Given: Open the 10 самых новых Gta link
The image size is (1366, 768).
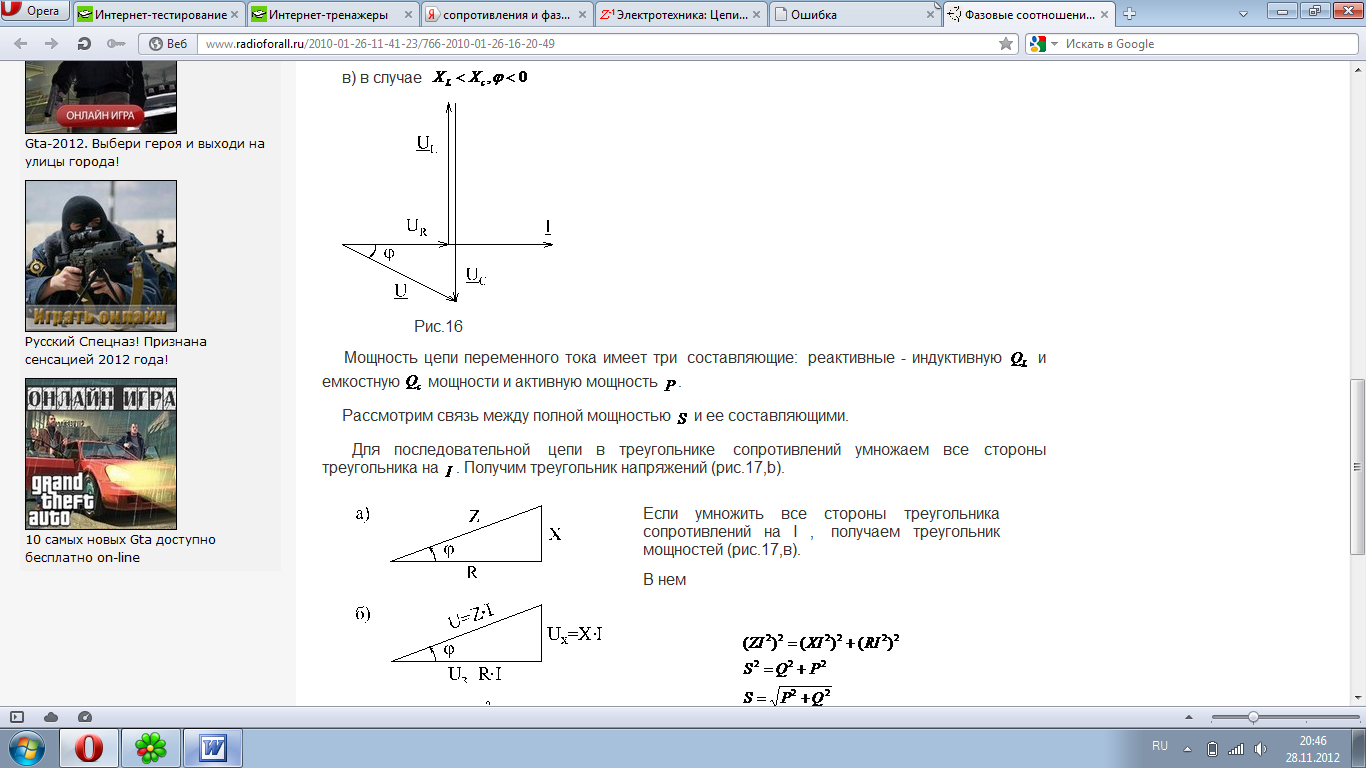Looking at the screenshot, I should pyautogui.click(x=120, y=548).
